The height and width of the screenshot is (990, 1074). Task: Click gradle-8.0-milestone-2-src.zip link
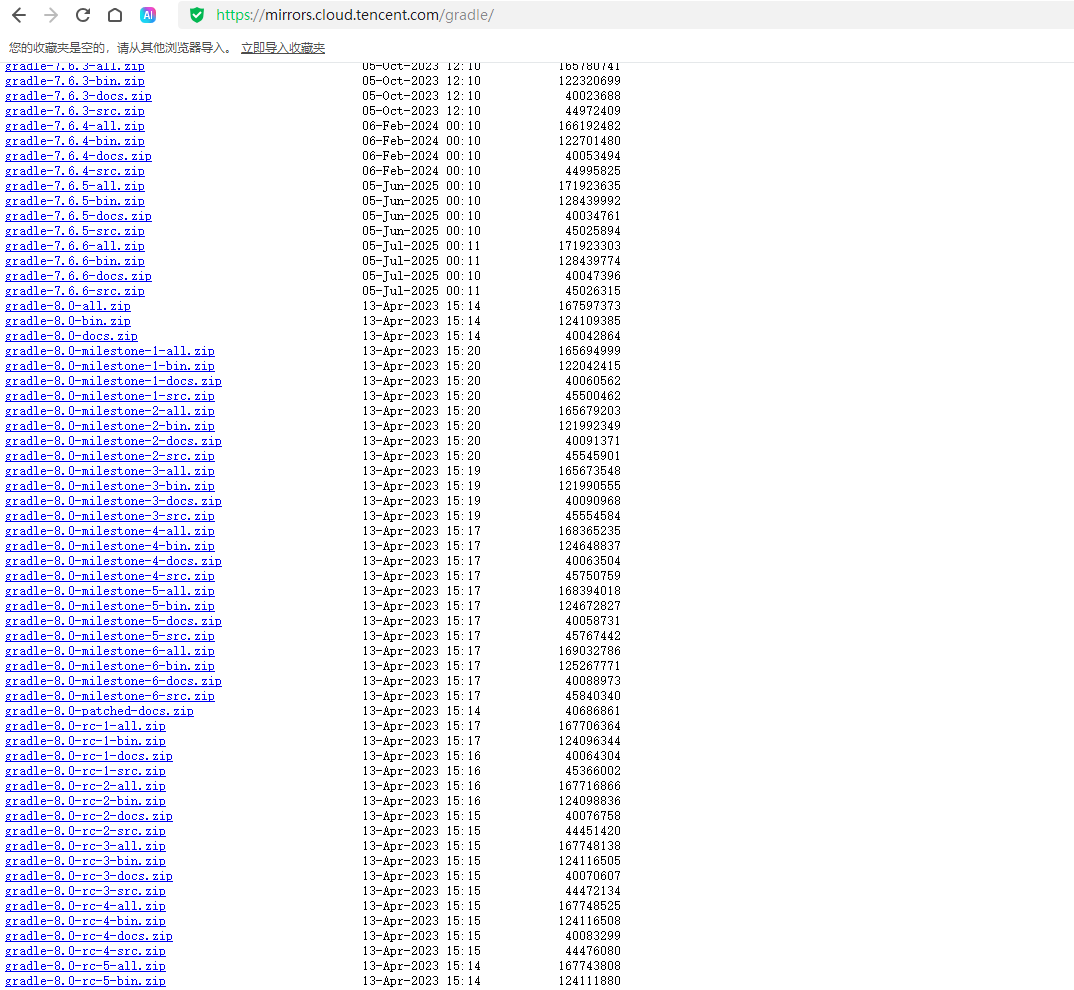[110, 456]
